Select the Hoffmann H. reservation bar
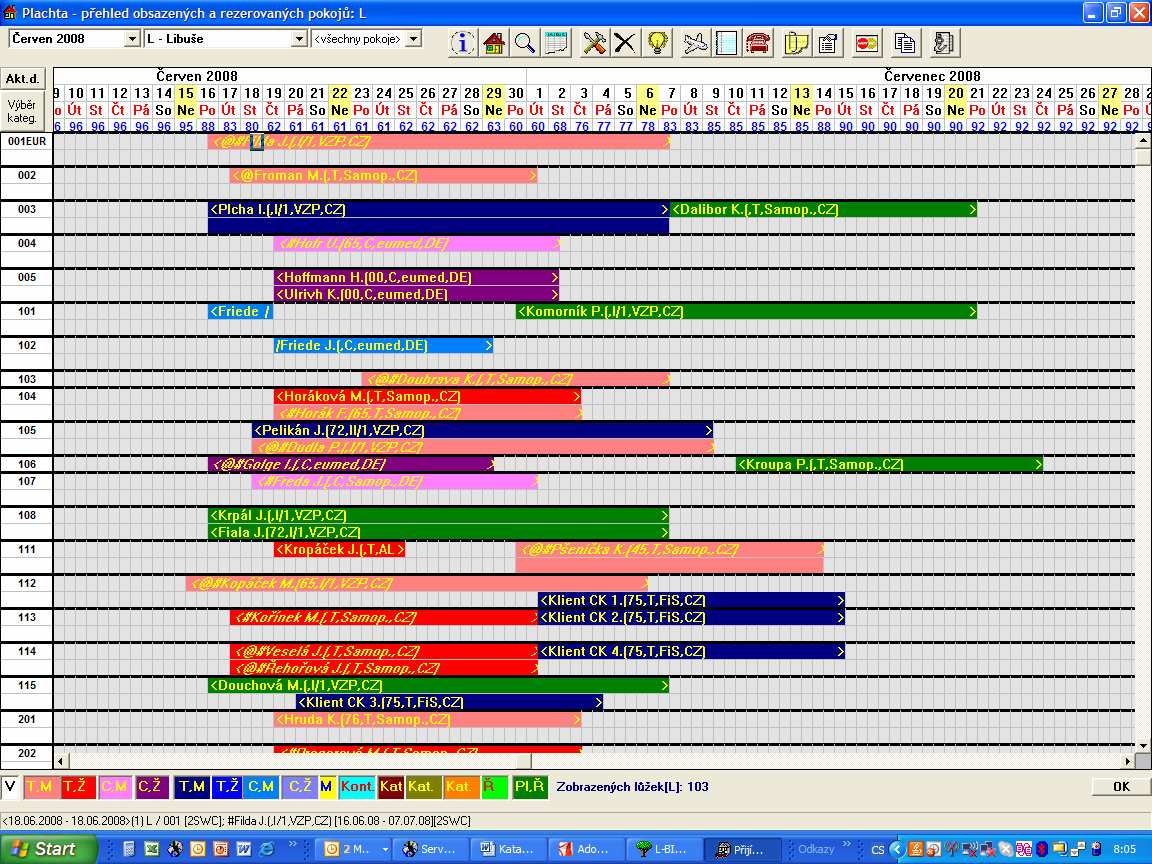 pyautogui.click(x=416, y=278)
